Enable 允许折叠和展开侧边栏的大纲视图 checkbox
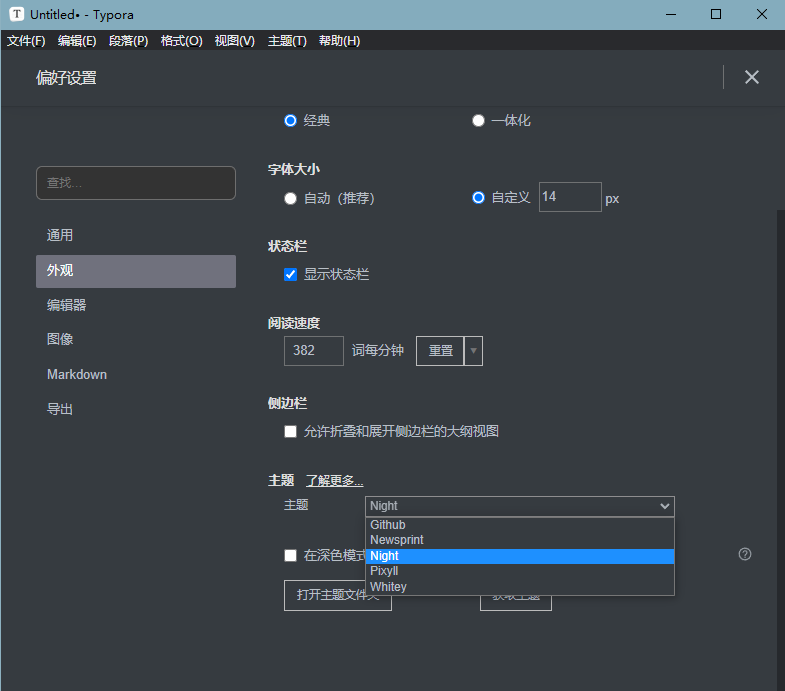The image size is (785, 691). pyautogui.click(x=290, y=431)
